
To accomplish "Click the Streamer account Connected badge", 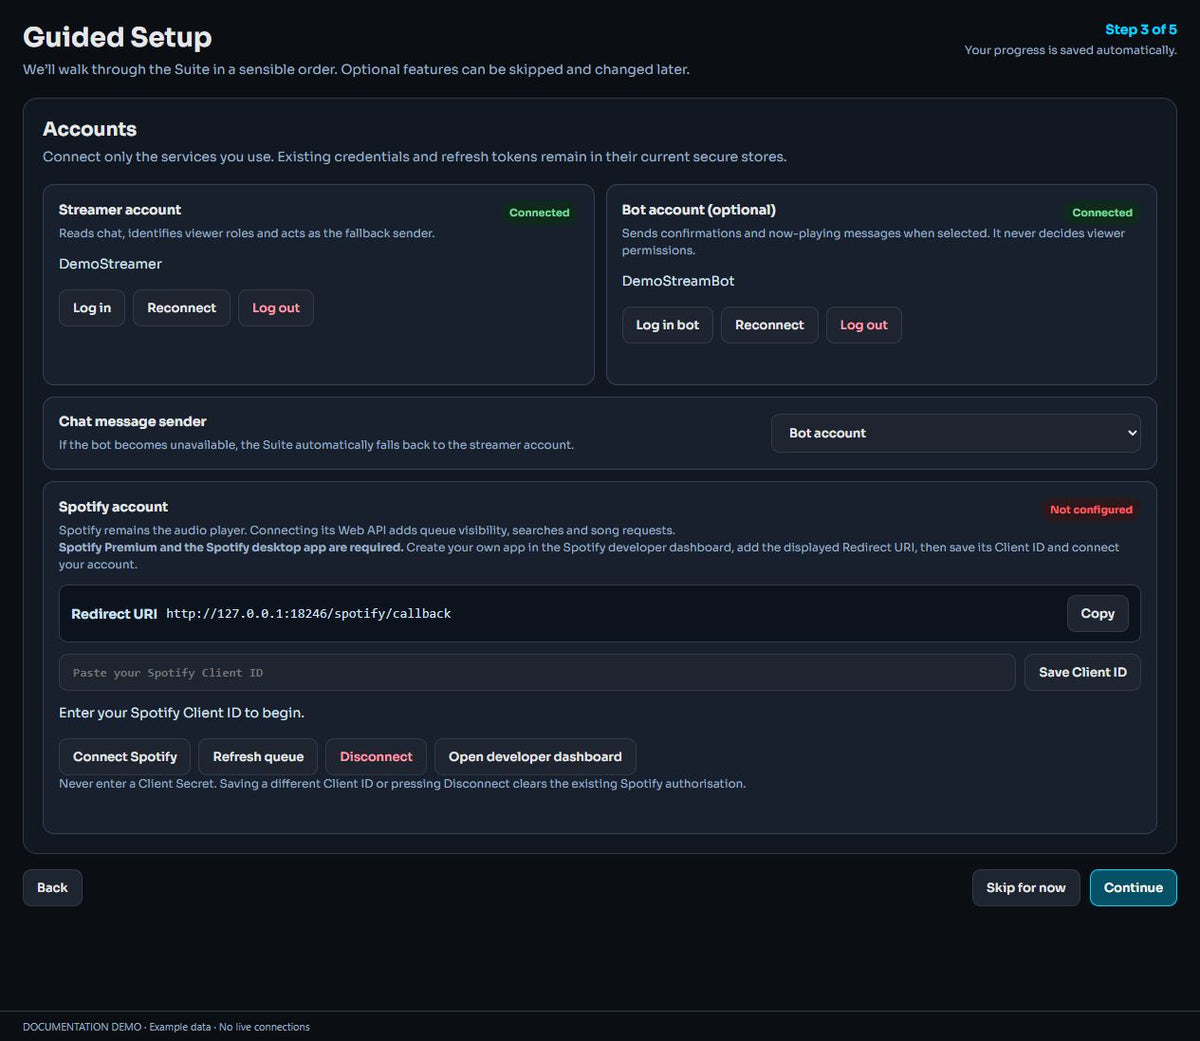I will pyautogui.click(x=539, y=213).
